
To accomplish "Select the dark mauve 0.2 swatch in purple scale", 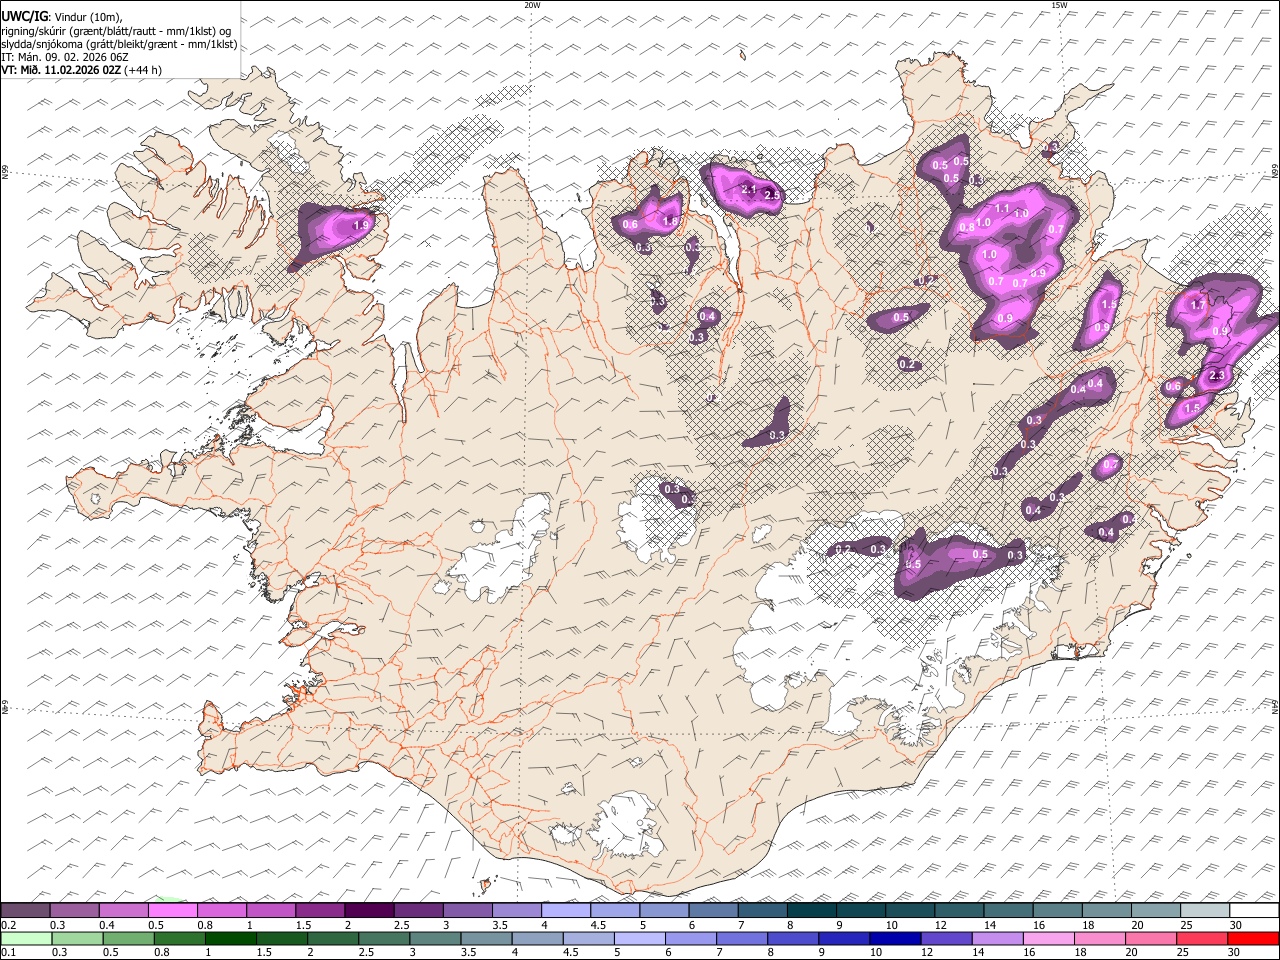I will pos(25,911).
